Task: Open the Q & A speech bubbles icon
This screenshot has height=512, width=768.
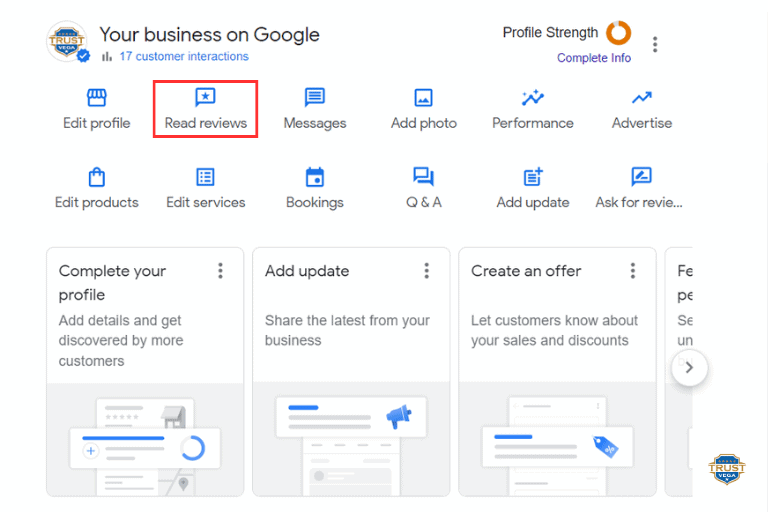Action: pyautogui.click(x=424, y=176)
